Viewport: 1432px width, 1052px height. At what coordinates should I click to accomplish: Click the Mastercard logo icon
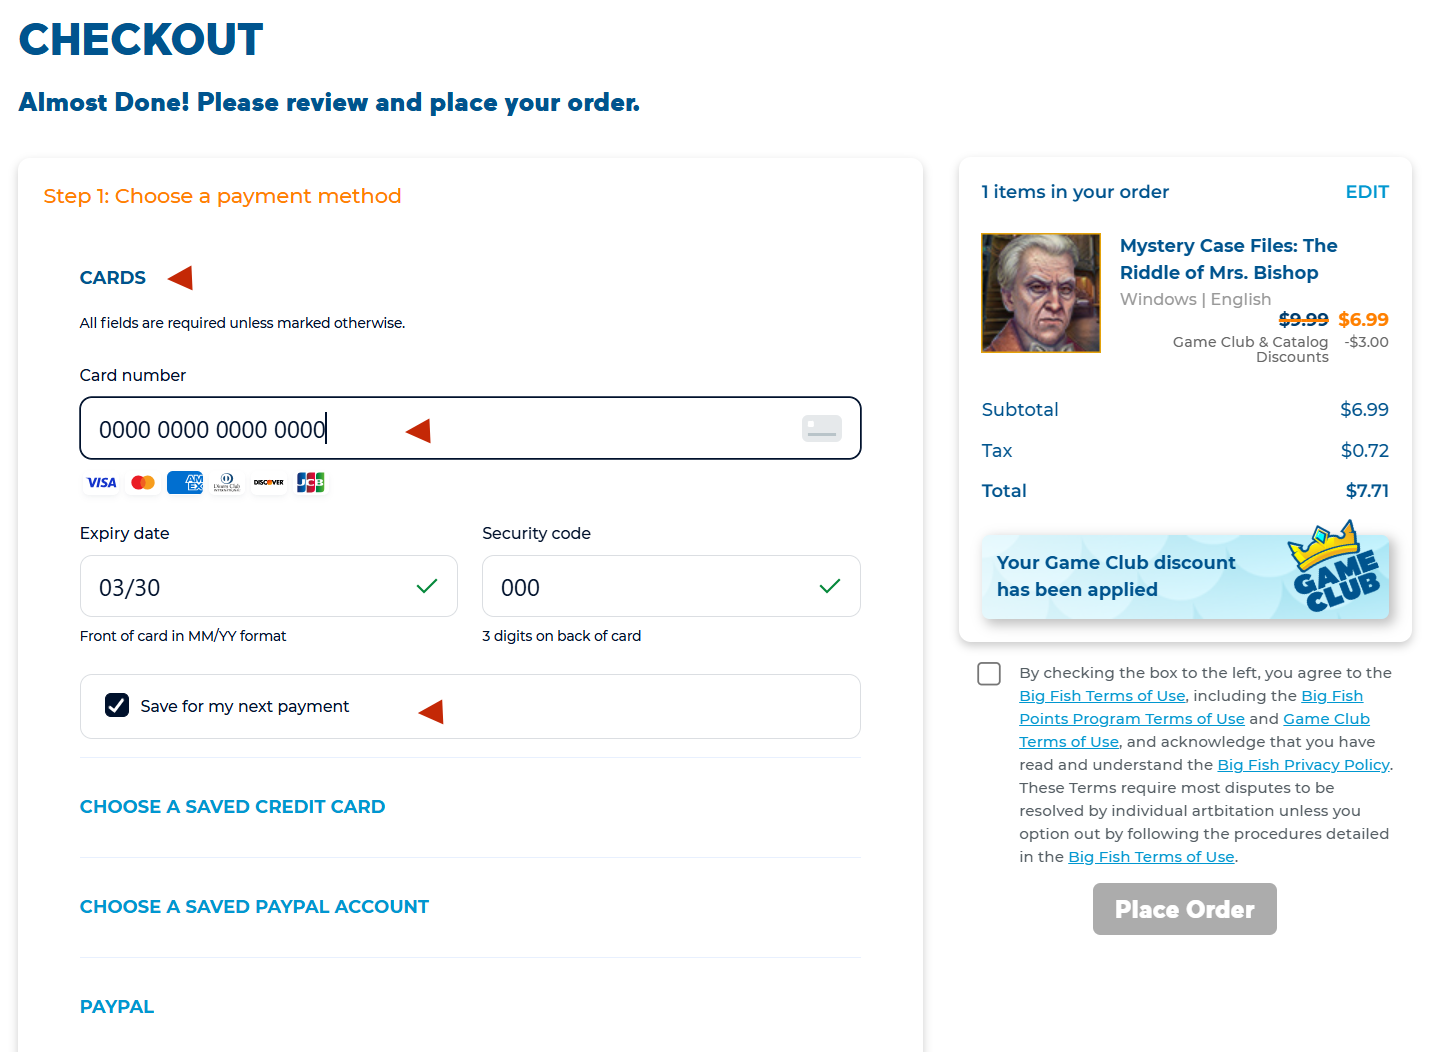[143, 483]
